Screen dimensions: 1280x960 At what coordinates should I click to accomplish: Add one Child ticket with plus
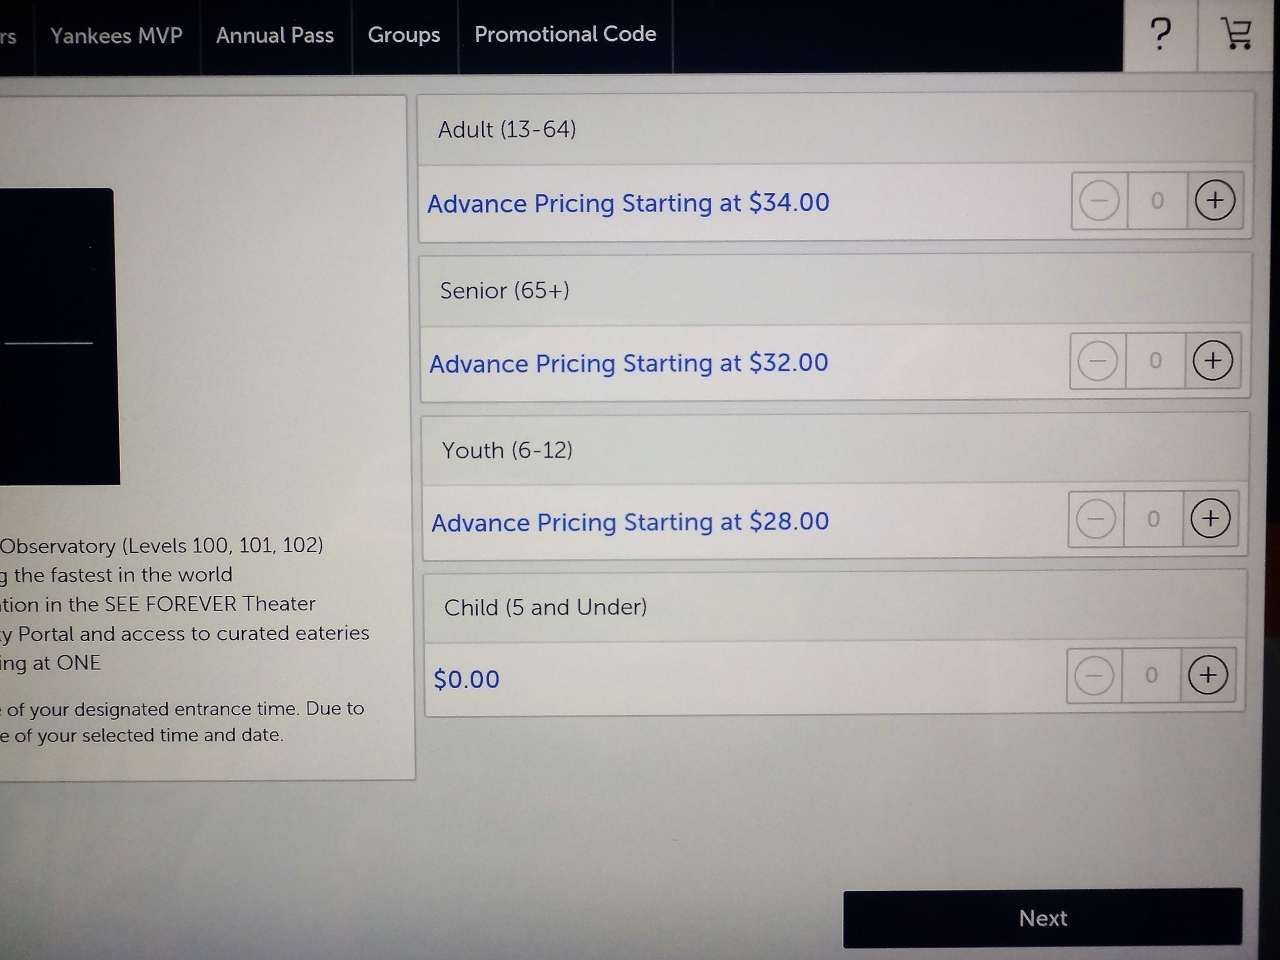click(x=1208, y=675)
